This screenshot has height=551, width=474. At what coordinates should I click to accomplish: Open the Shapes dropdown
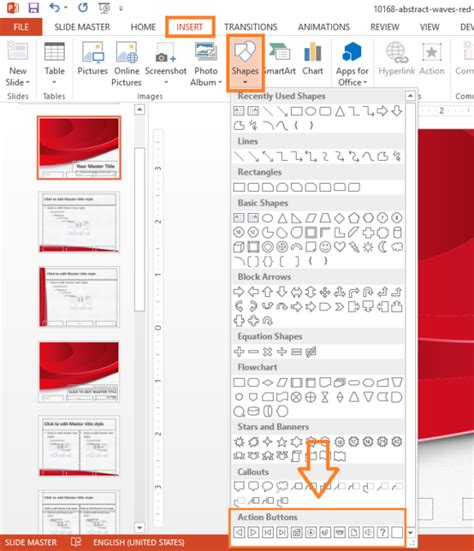(245, 63)
